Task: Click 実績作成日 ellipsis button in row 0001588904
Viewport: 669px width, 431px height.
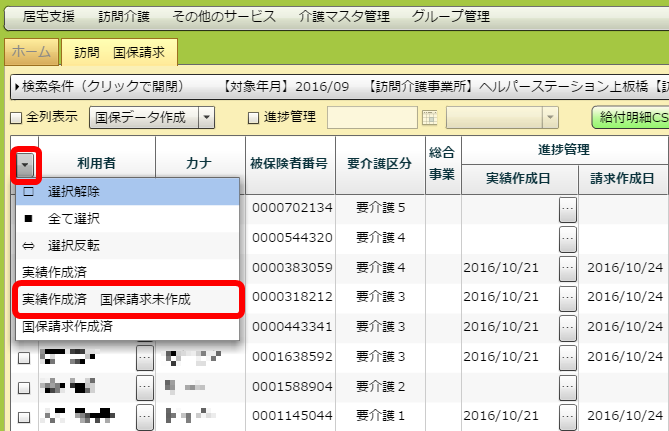Action: point(568,386)
